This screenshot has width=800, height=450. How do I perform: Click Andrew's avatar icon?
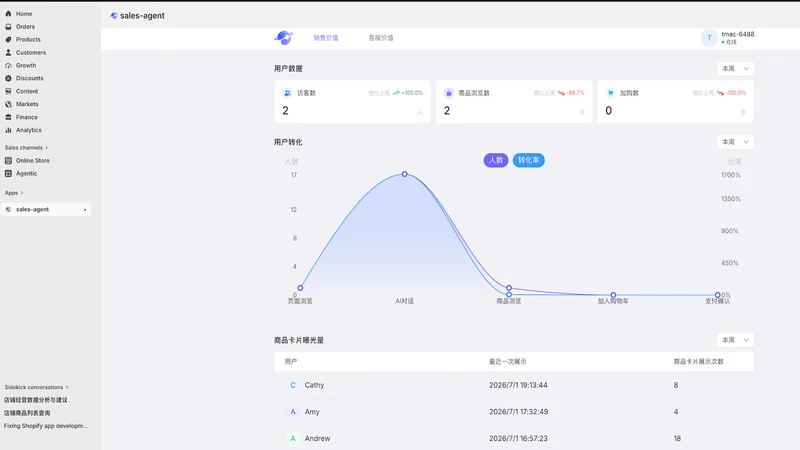click(293, 438)
